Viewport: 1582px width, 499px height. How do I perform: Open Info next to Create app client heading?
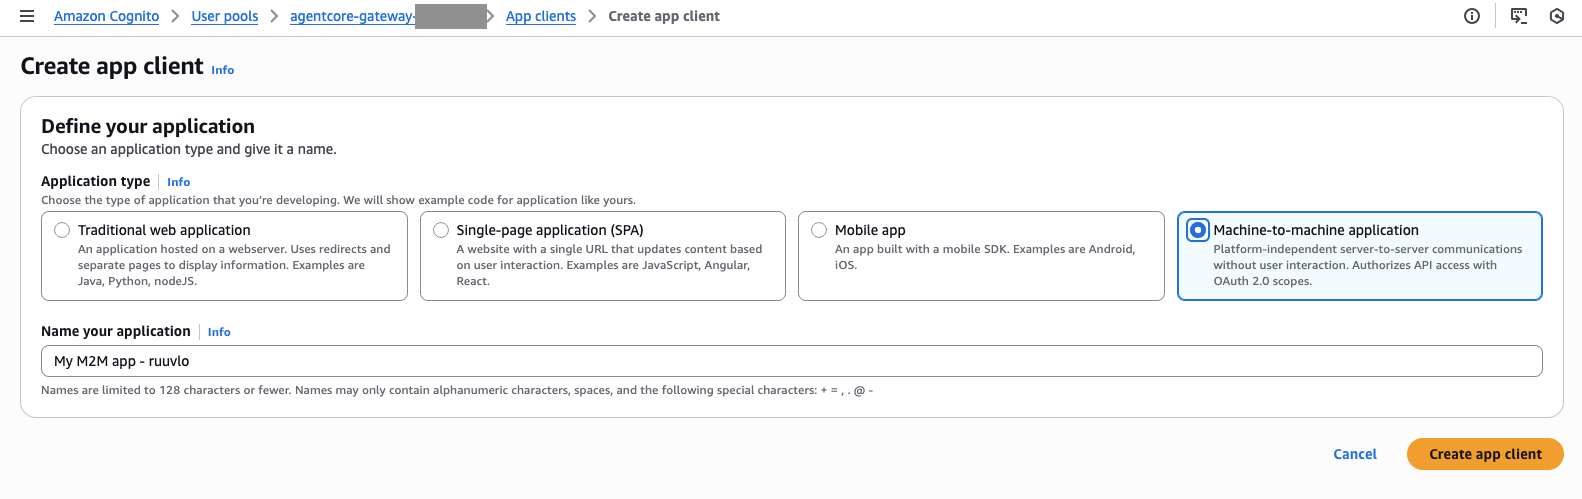tap(222, 70)
